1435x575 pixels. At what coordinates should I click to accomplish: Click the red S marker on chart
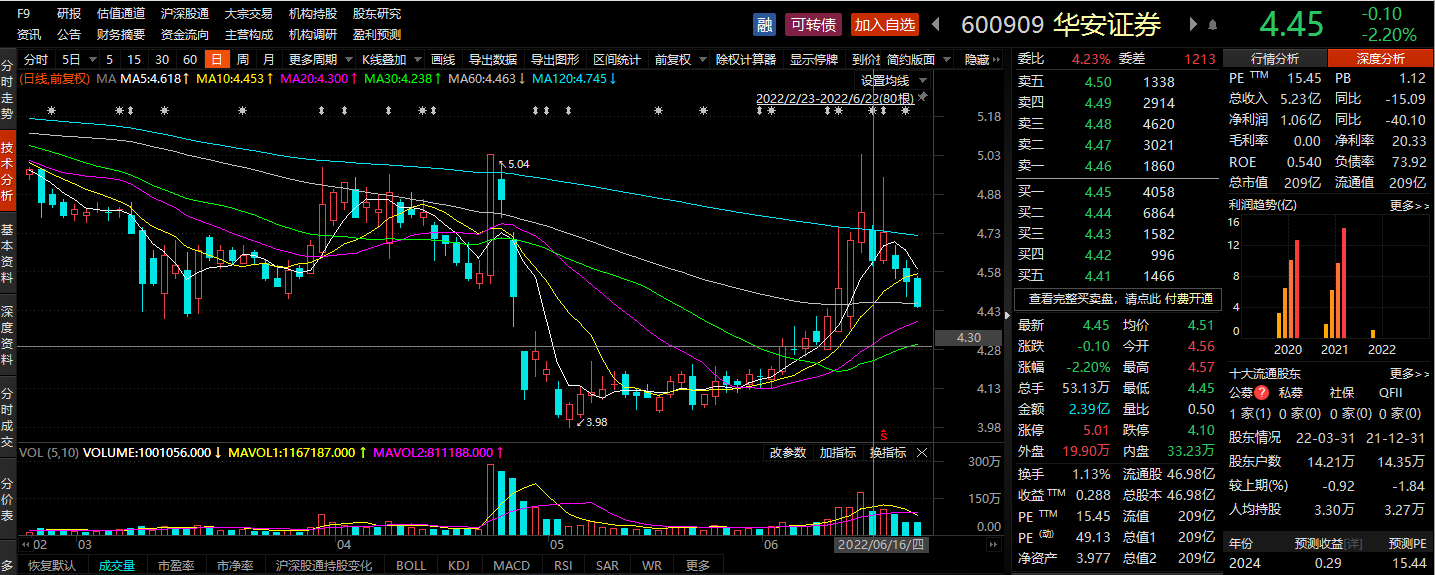coord(884,434)
